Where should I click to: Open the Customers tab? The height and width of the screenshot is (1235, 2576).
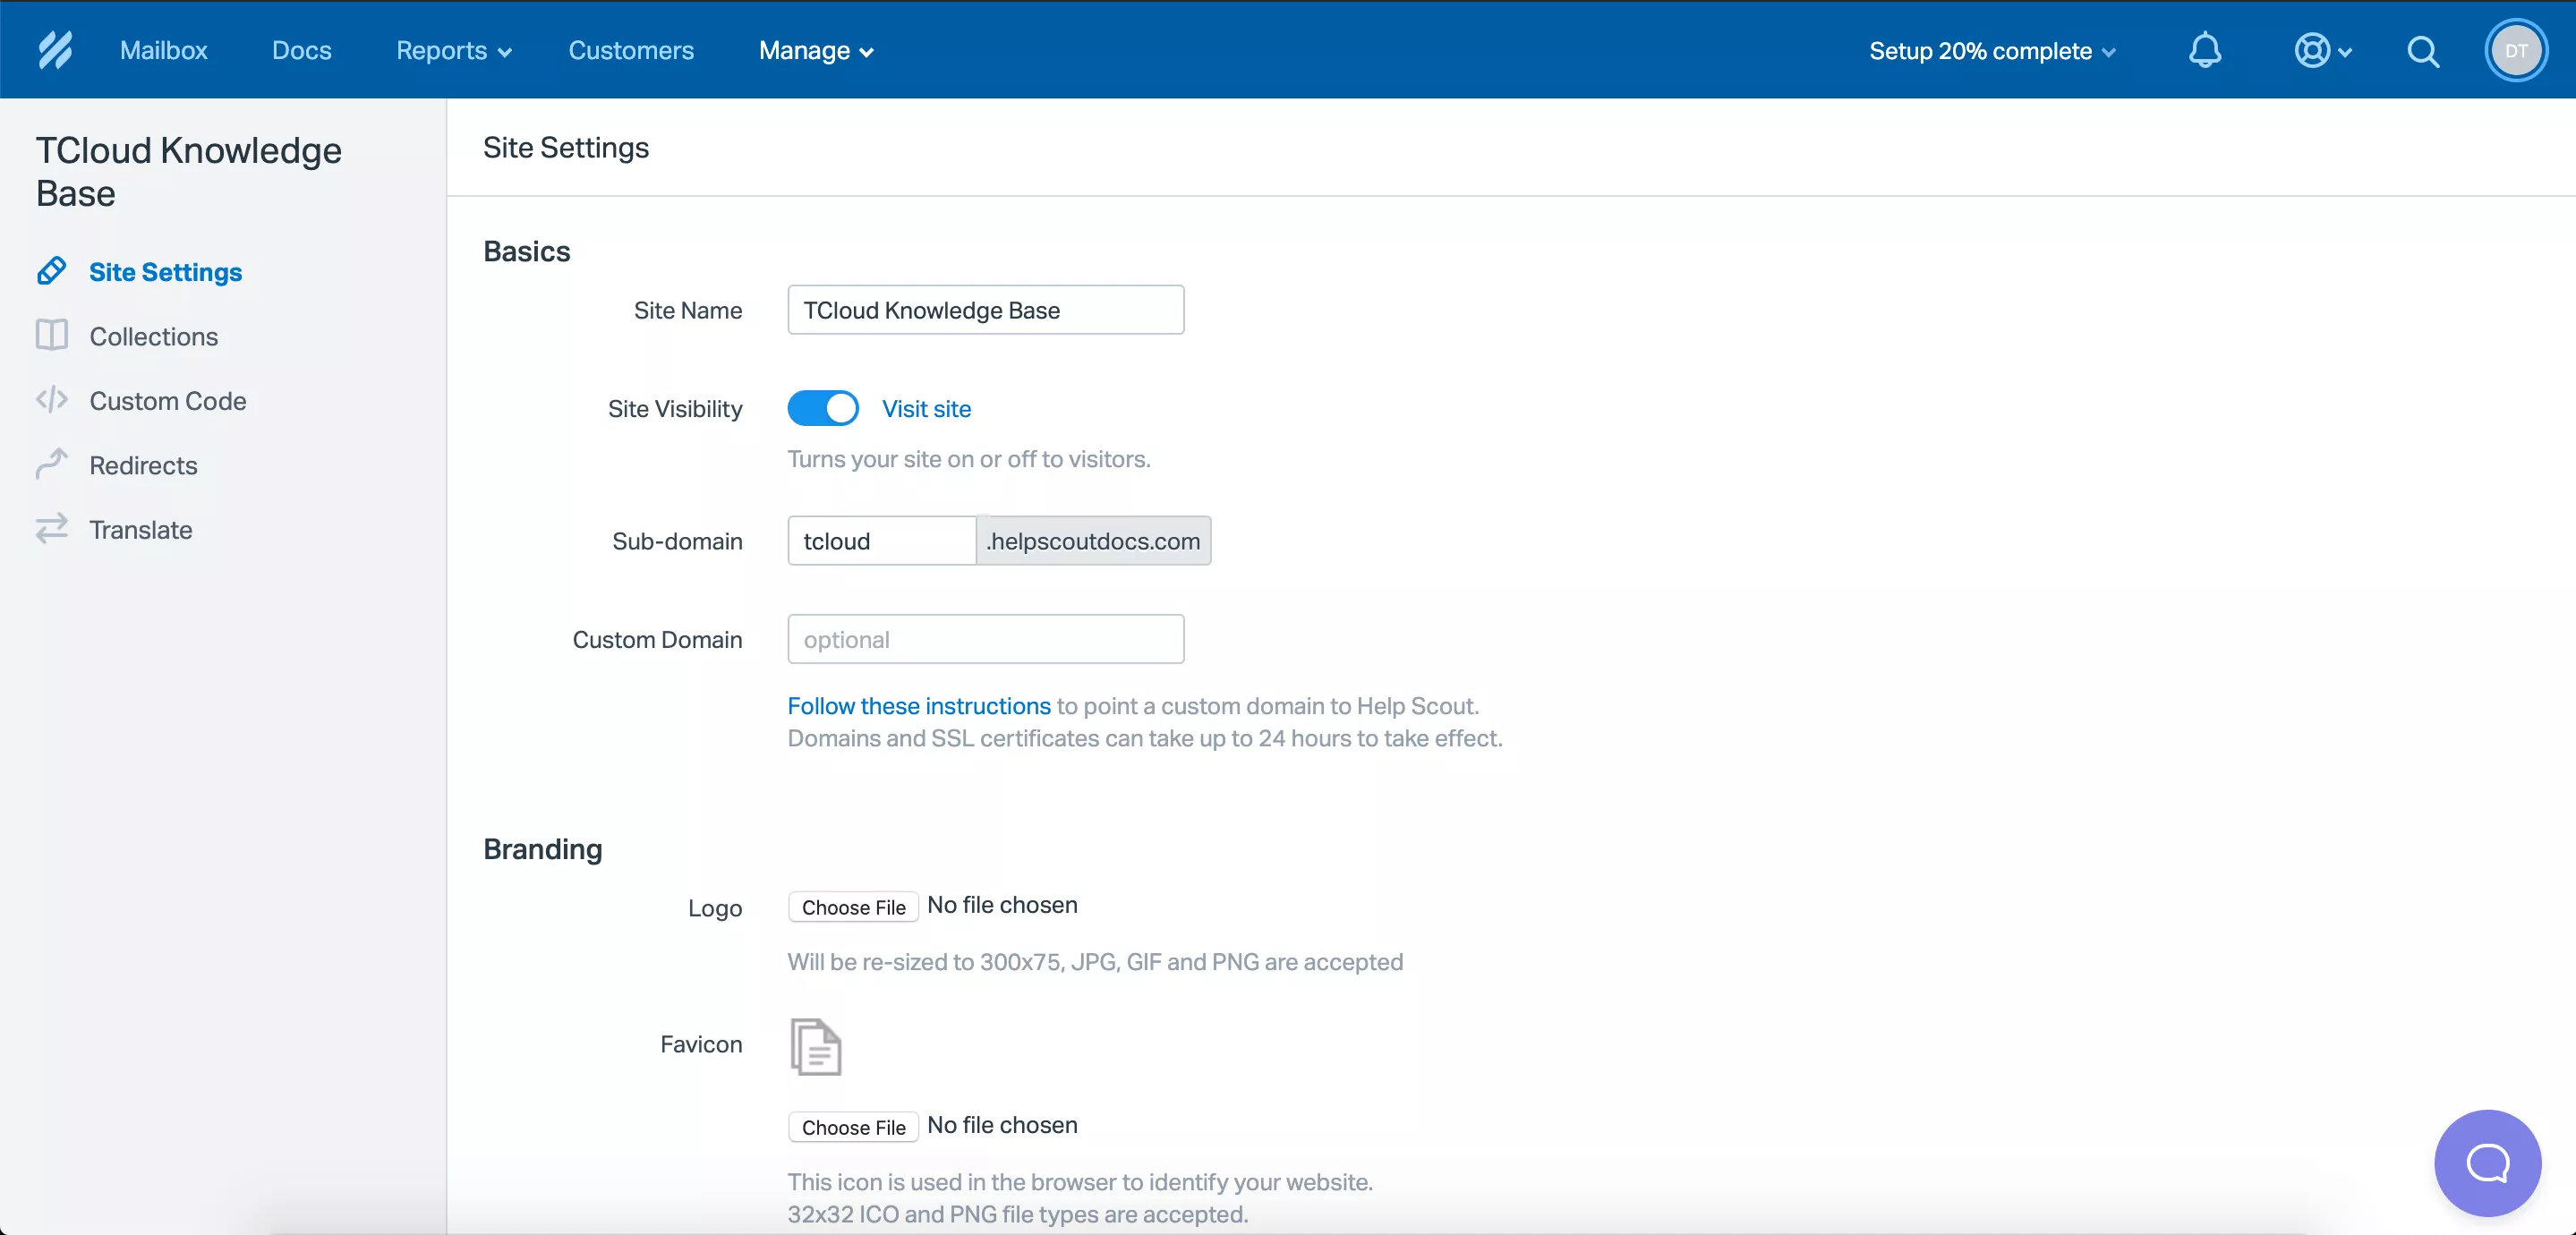pyautogui.click(x=631, y=50)
